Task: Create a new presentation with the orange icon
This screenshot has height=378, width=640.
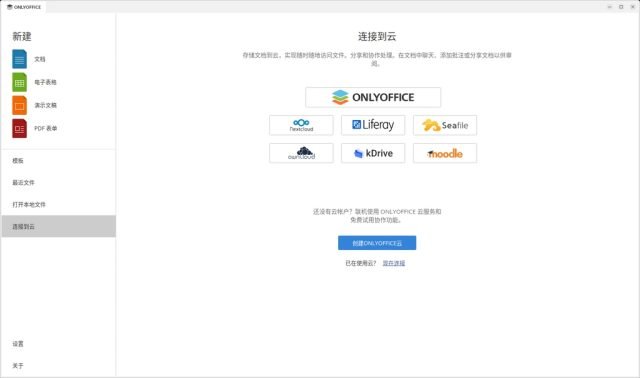Action: (20, 105)
